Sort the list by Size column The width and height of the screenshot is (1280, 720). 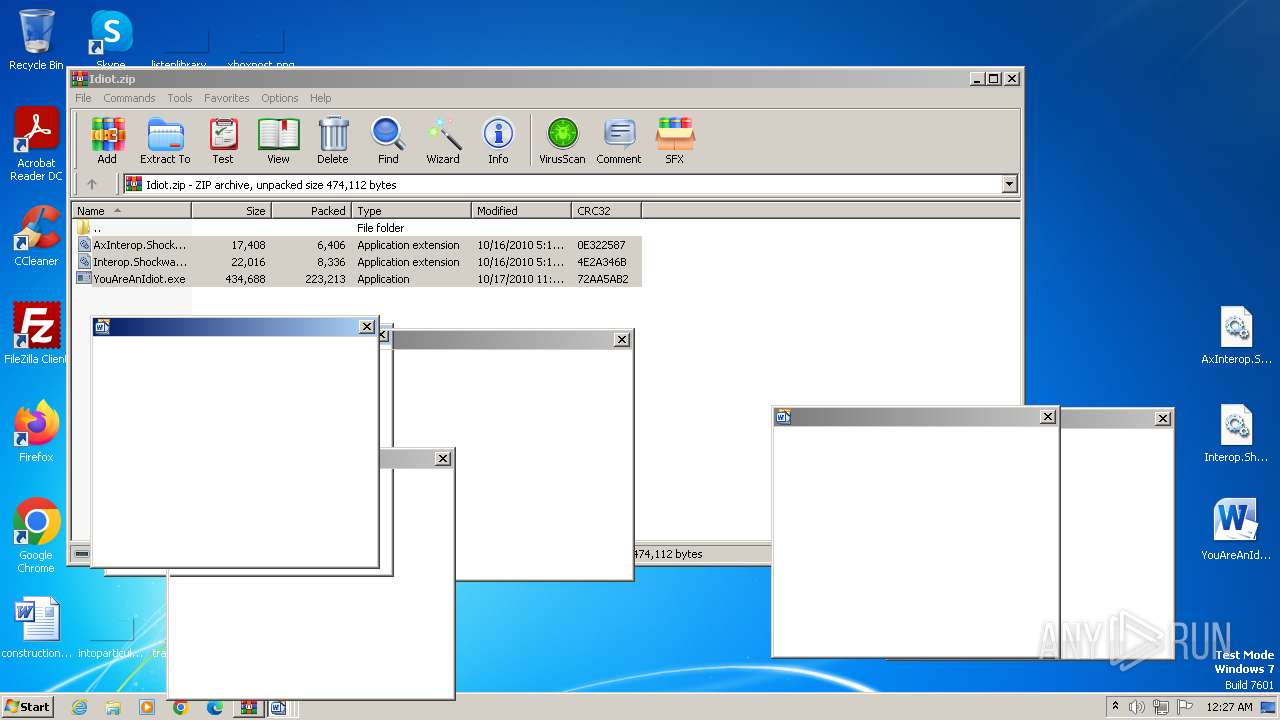231,211
